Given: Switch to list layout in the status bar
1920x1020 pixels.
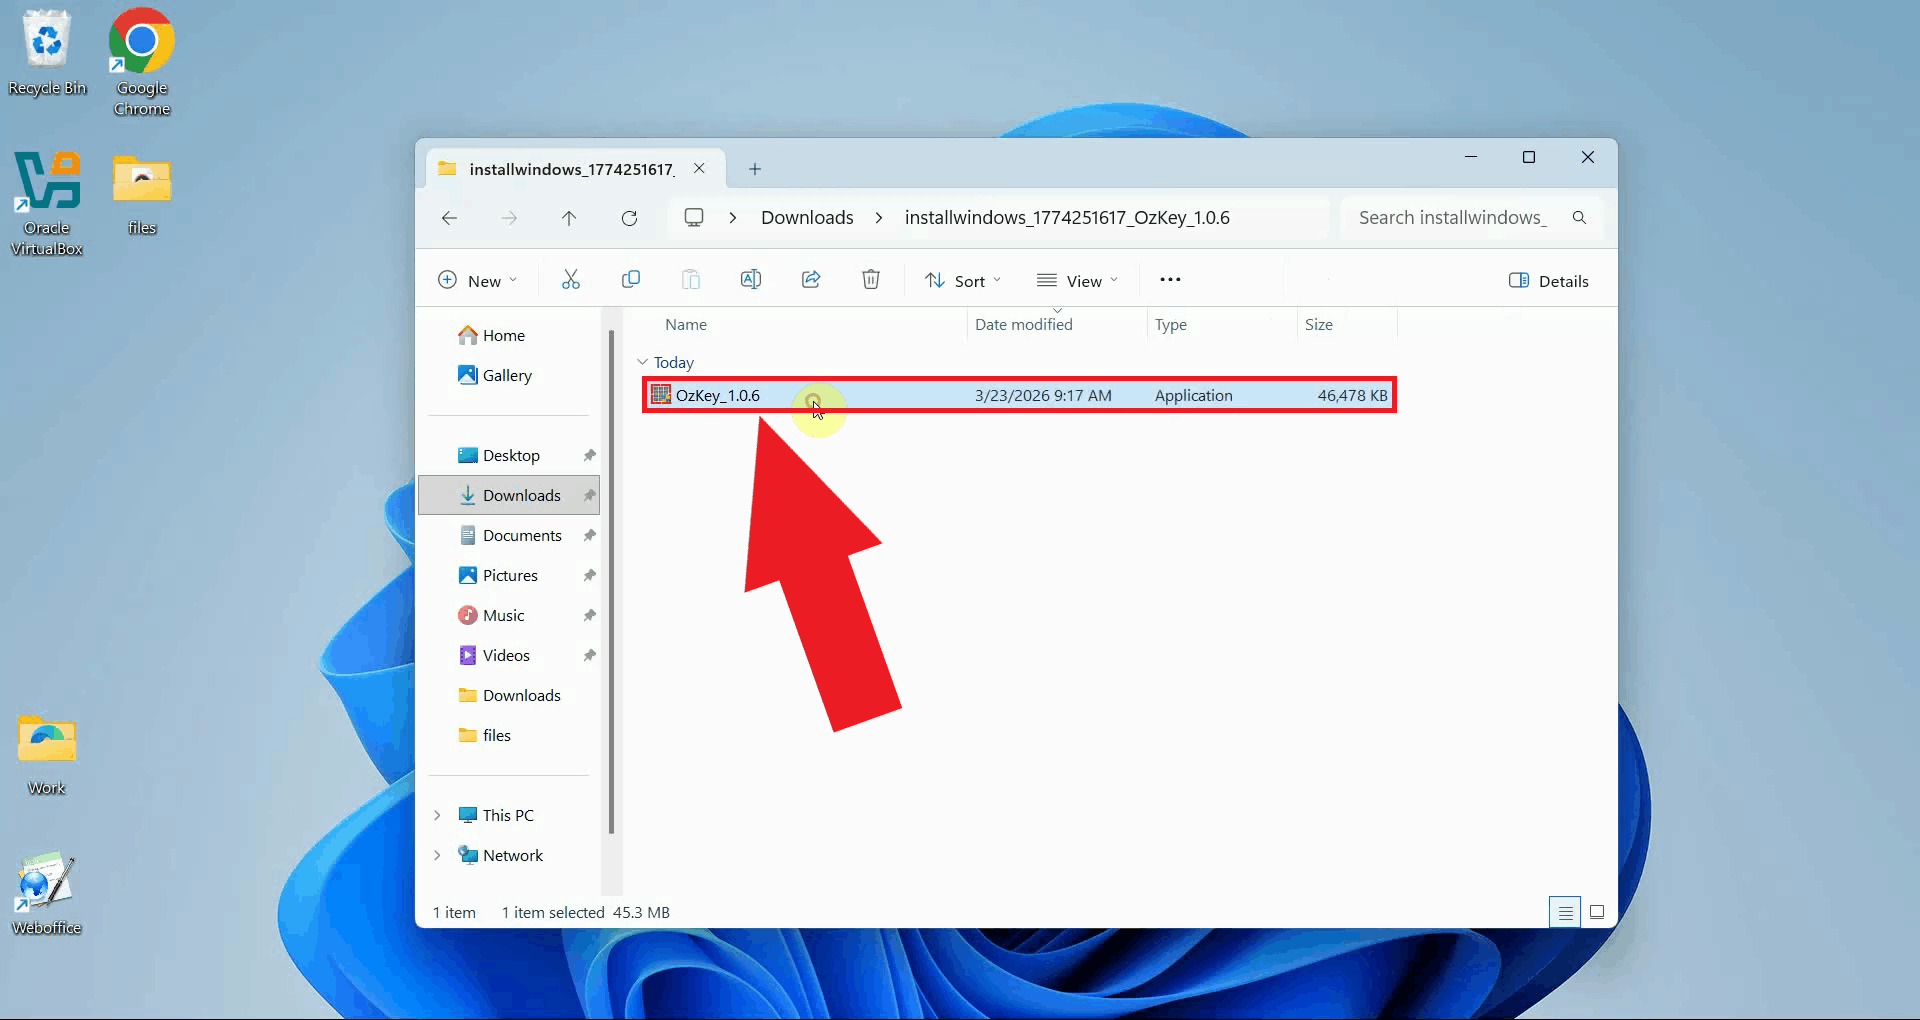Looking at the screenshot, I should tap(1565, 912).
